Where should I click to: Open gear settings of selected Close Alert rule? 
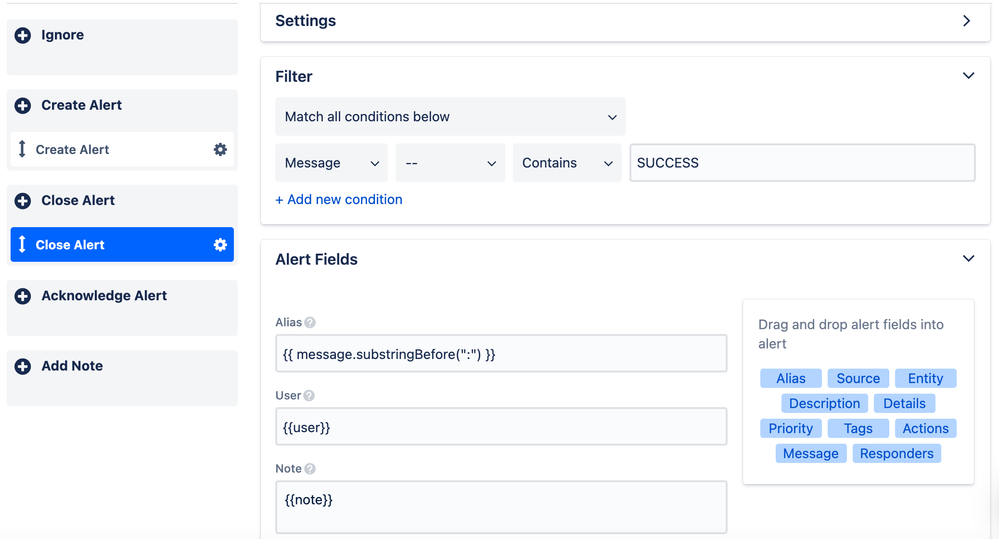(x=220, y=245)
